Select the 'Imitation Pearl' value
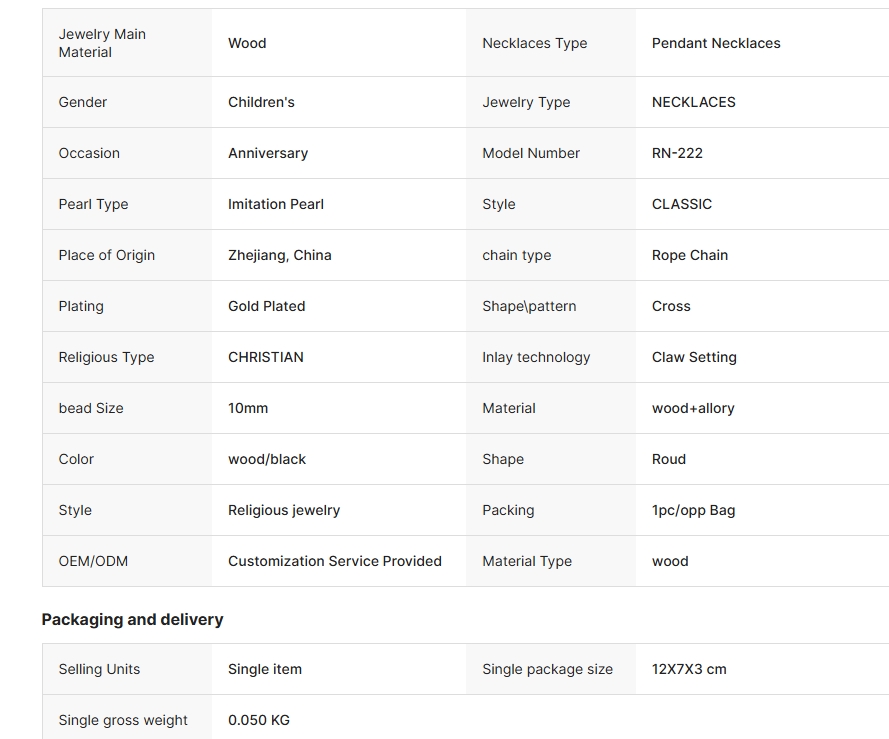The width and height of the screenshot is (889, 739). click(276, 204)
